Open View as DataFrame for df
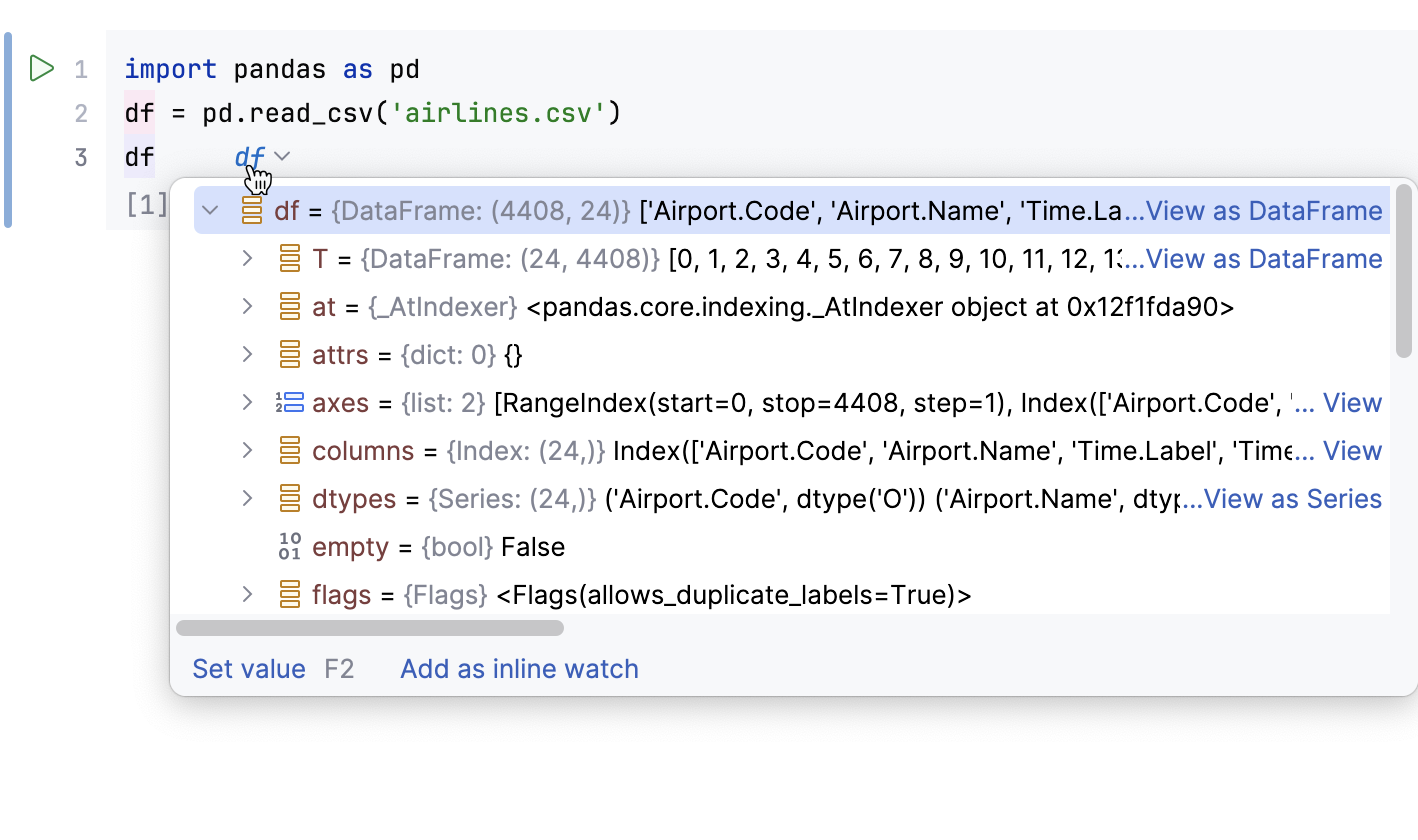This screenshot has height=840, width=1418. pos(1264,210)
